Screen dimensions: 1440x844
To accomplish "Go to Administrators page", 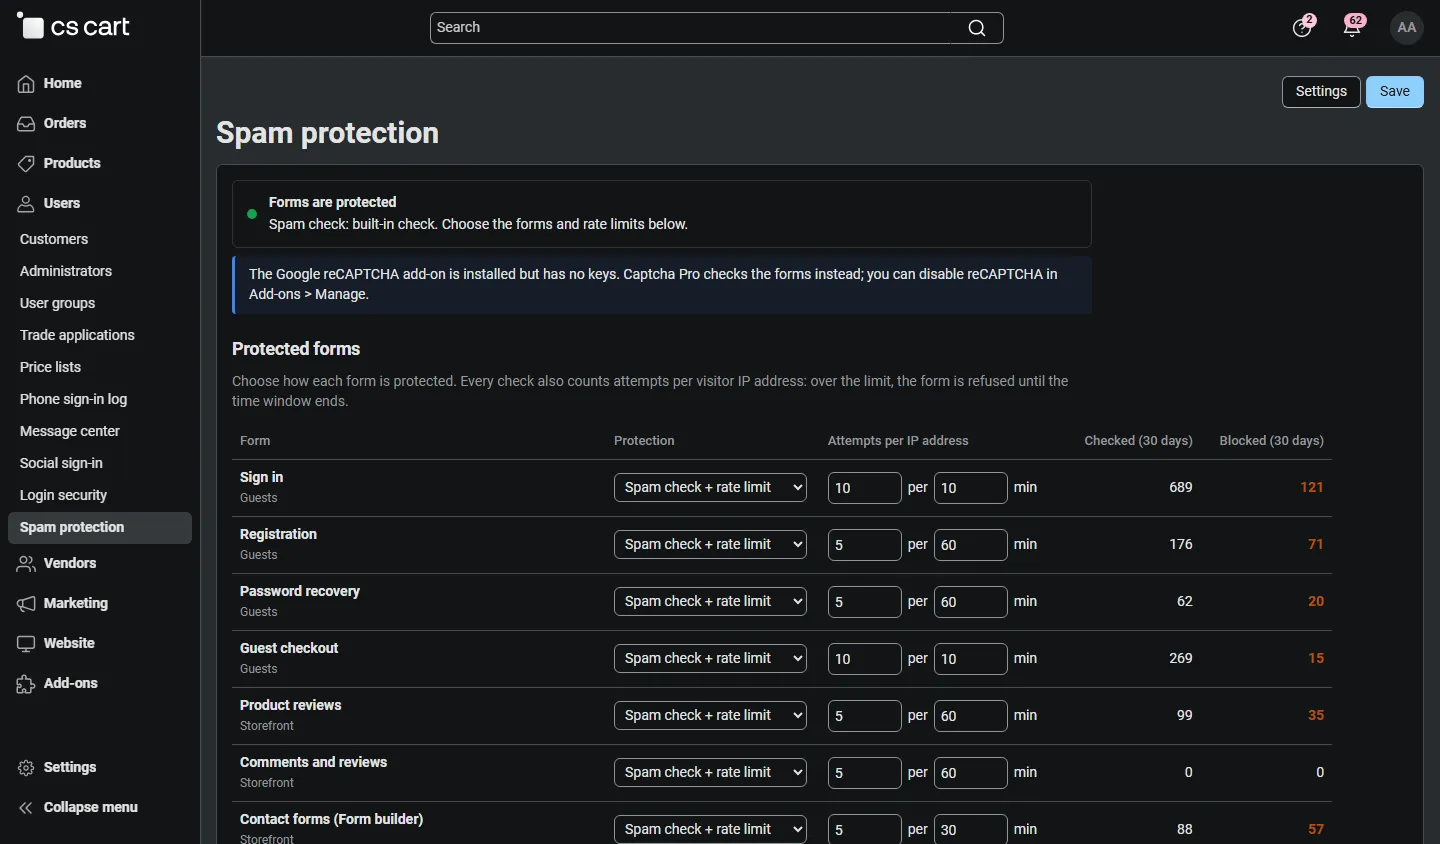I will coord(66,271).
